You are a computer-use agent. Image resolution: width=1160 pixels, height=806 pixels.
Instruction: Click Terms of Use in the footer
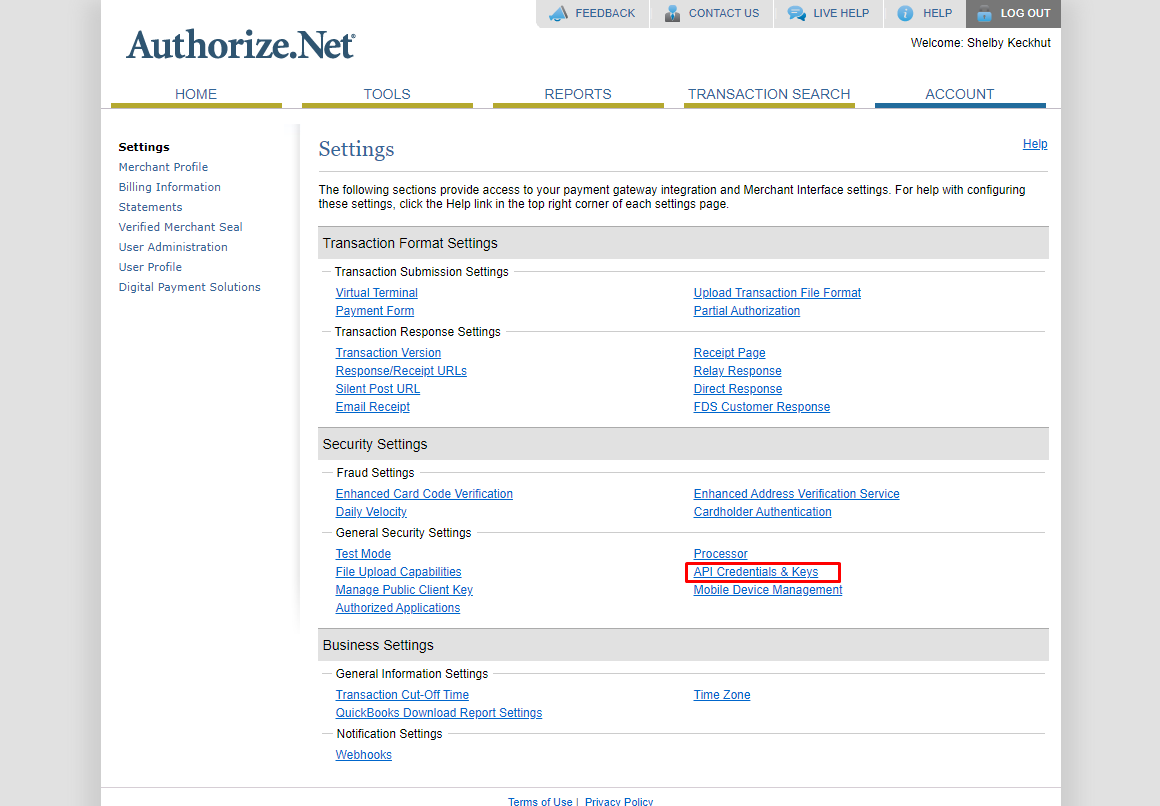coord(540,802)
